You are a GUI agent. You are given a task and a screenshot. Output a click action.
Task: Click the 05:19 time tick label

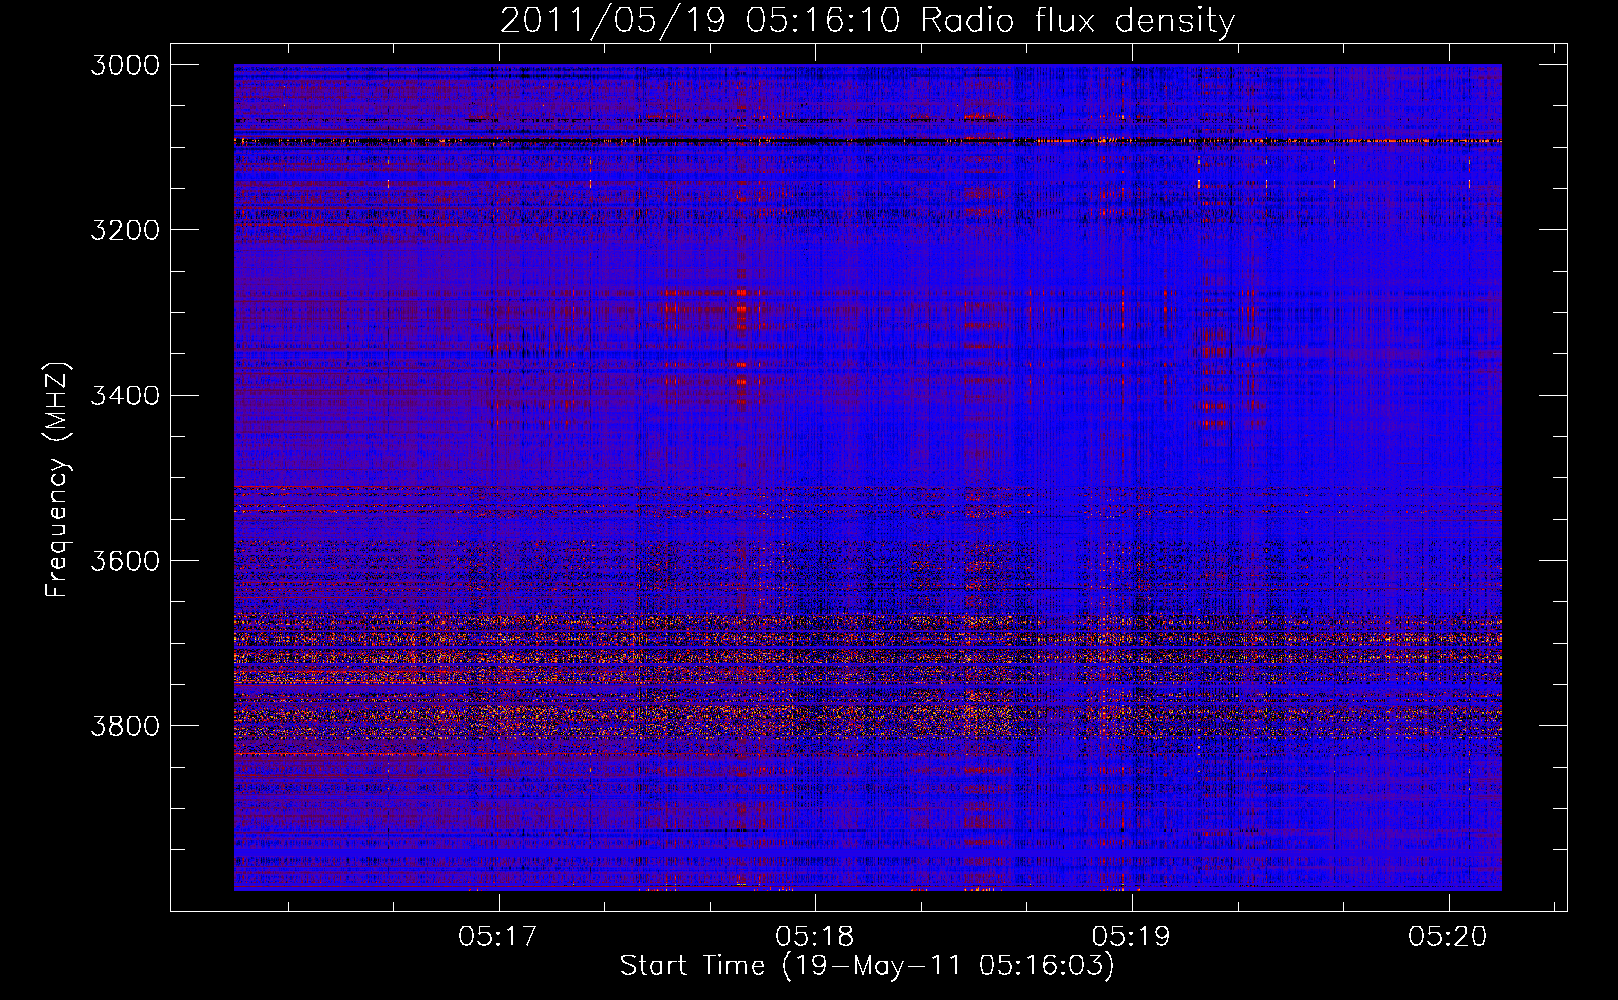(x=1132, y=936)
